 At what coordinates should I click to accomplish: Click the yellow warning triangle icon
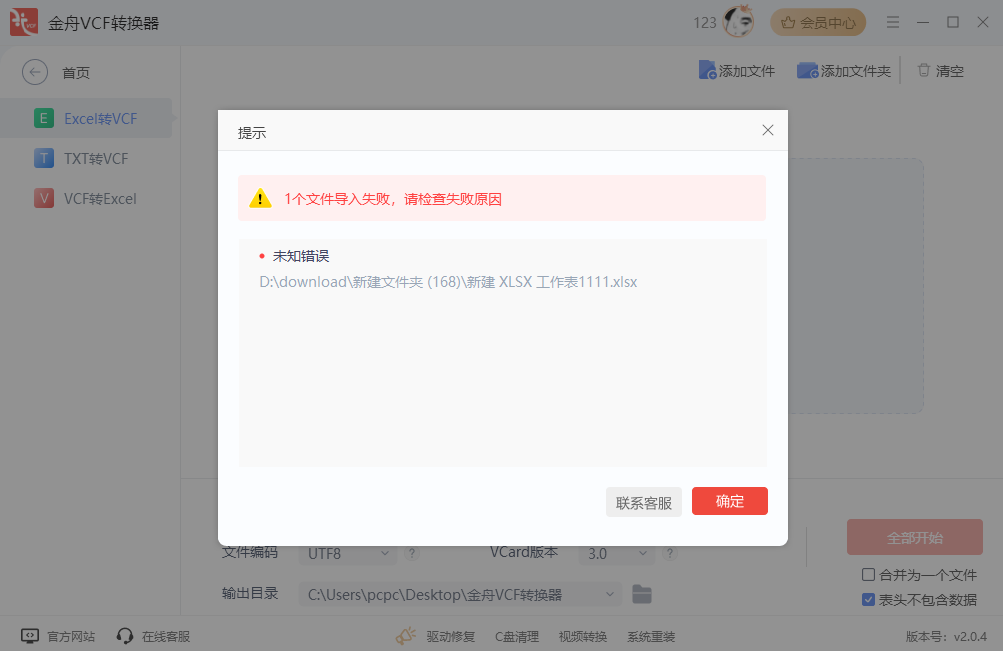[x=260, y=198]
